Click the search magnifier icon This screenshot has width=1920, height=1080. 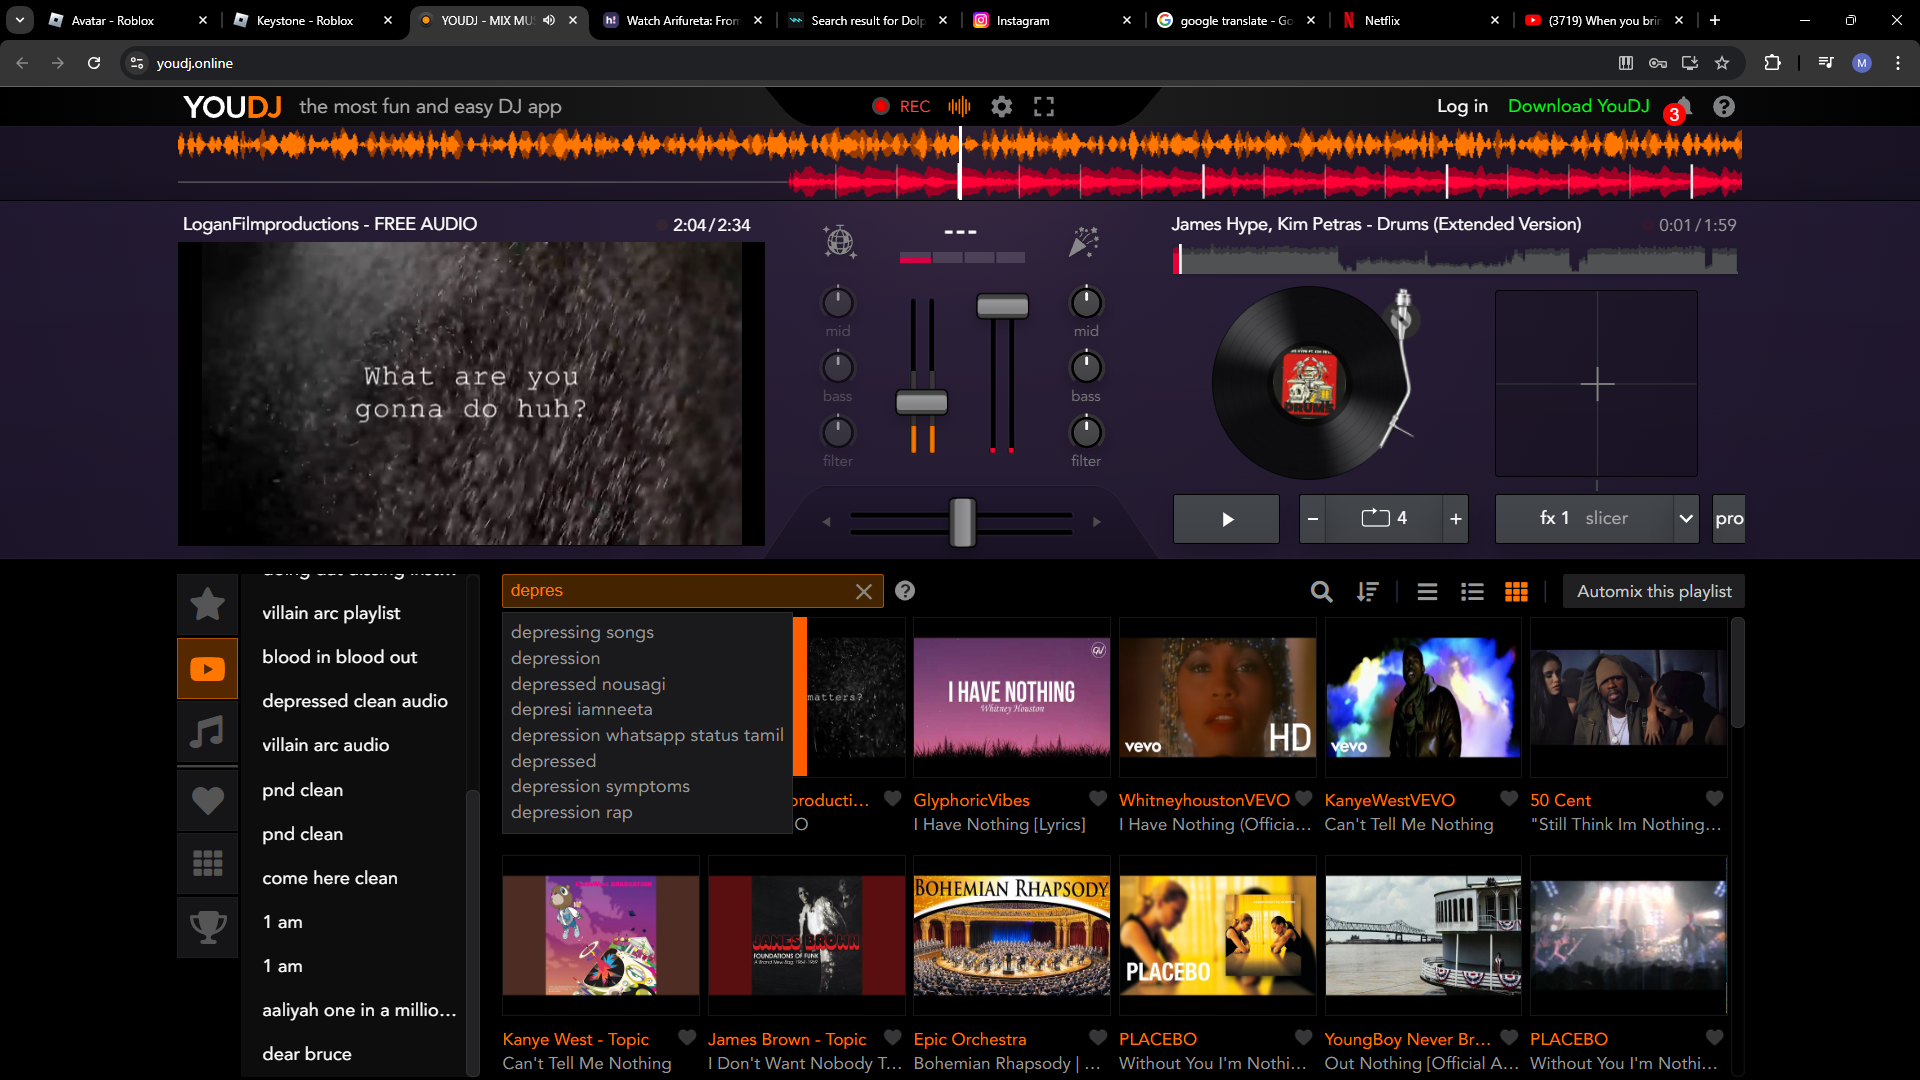click(1321, 592)
